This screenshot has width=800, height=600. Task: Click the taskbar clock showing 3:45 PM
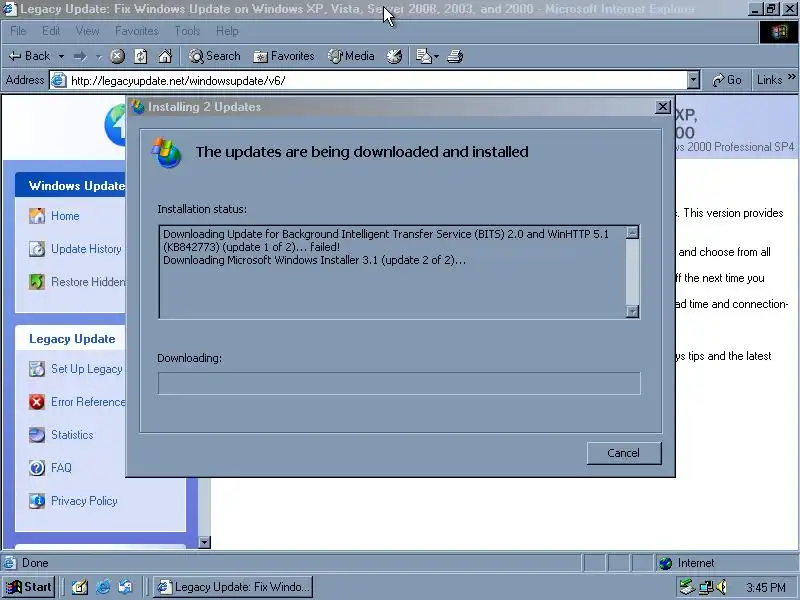765,587
